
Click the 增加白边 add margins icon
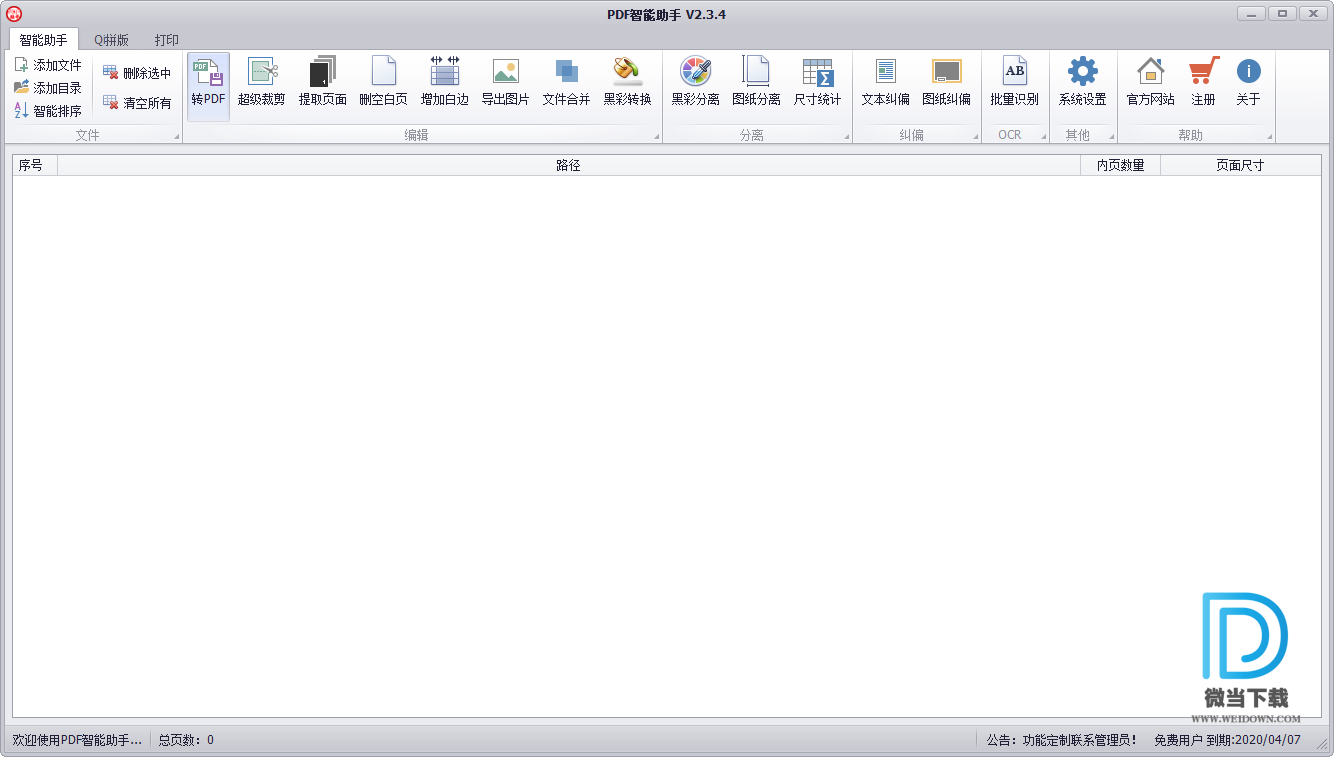coord(445,72)
